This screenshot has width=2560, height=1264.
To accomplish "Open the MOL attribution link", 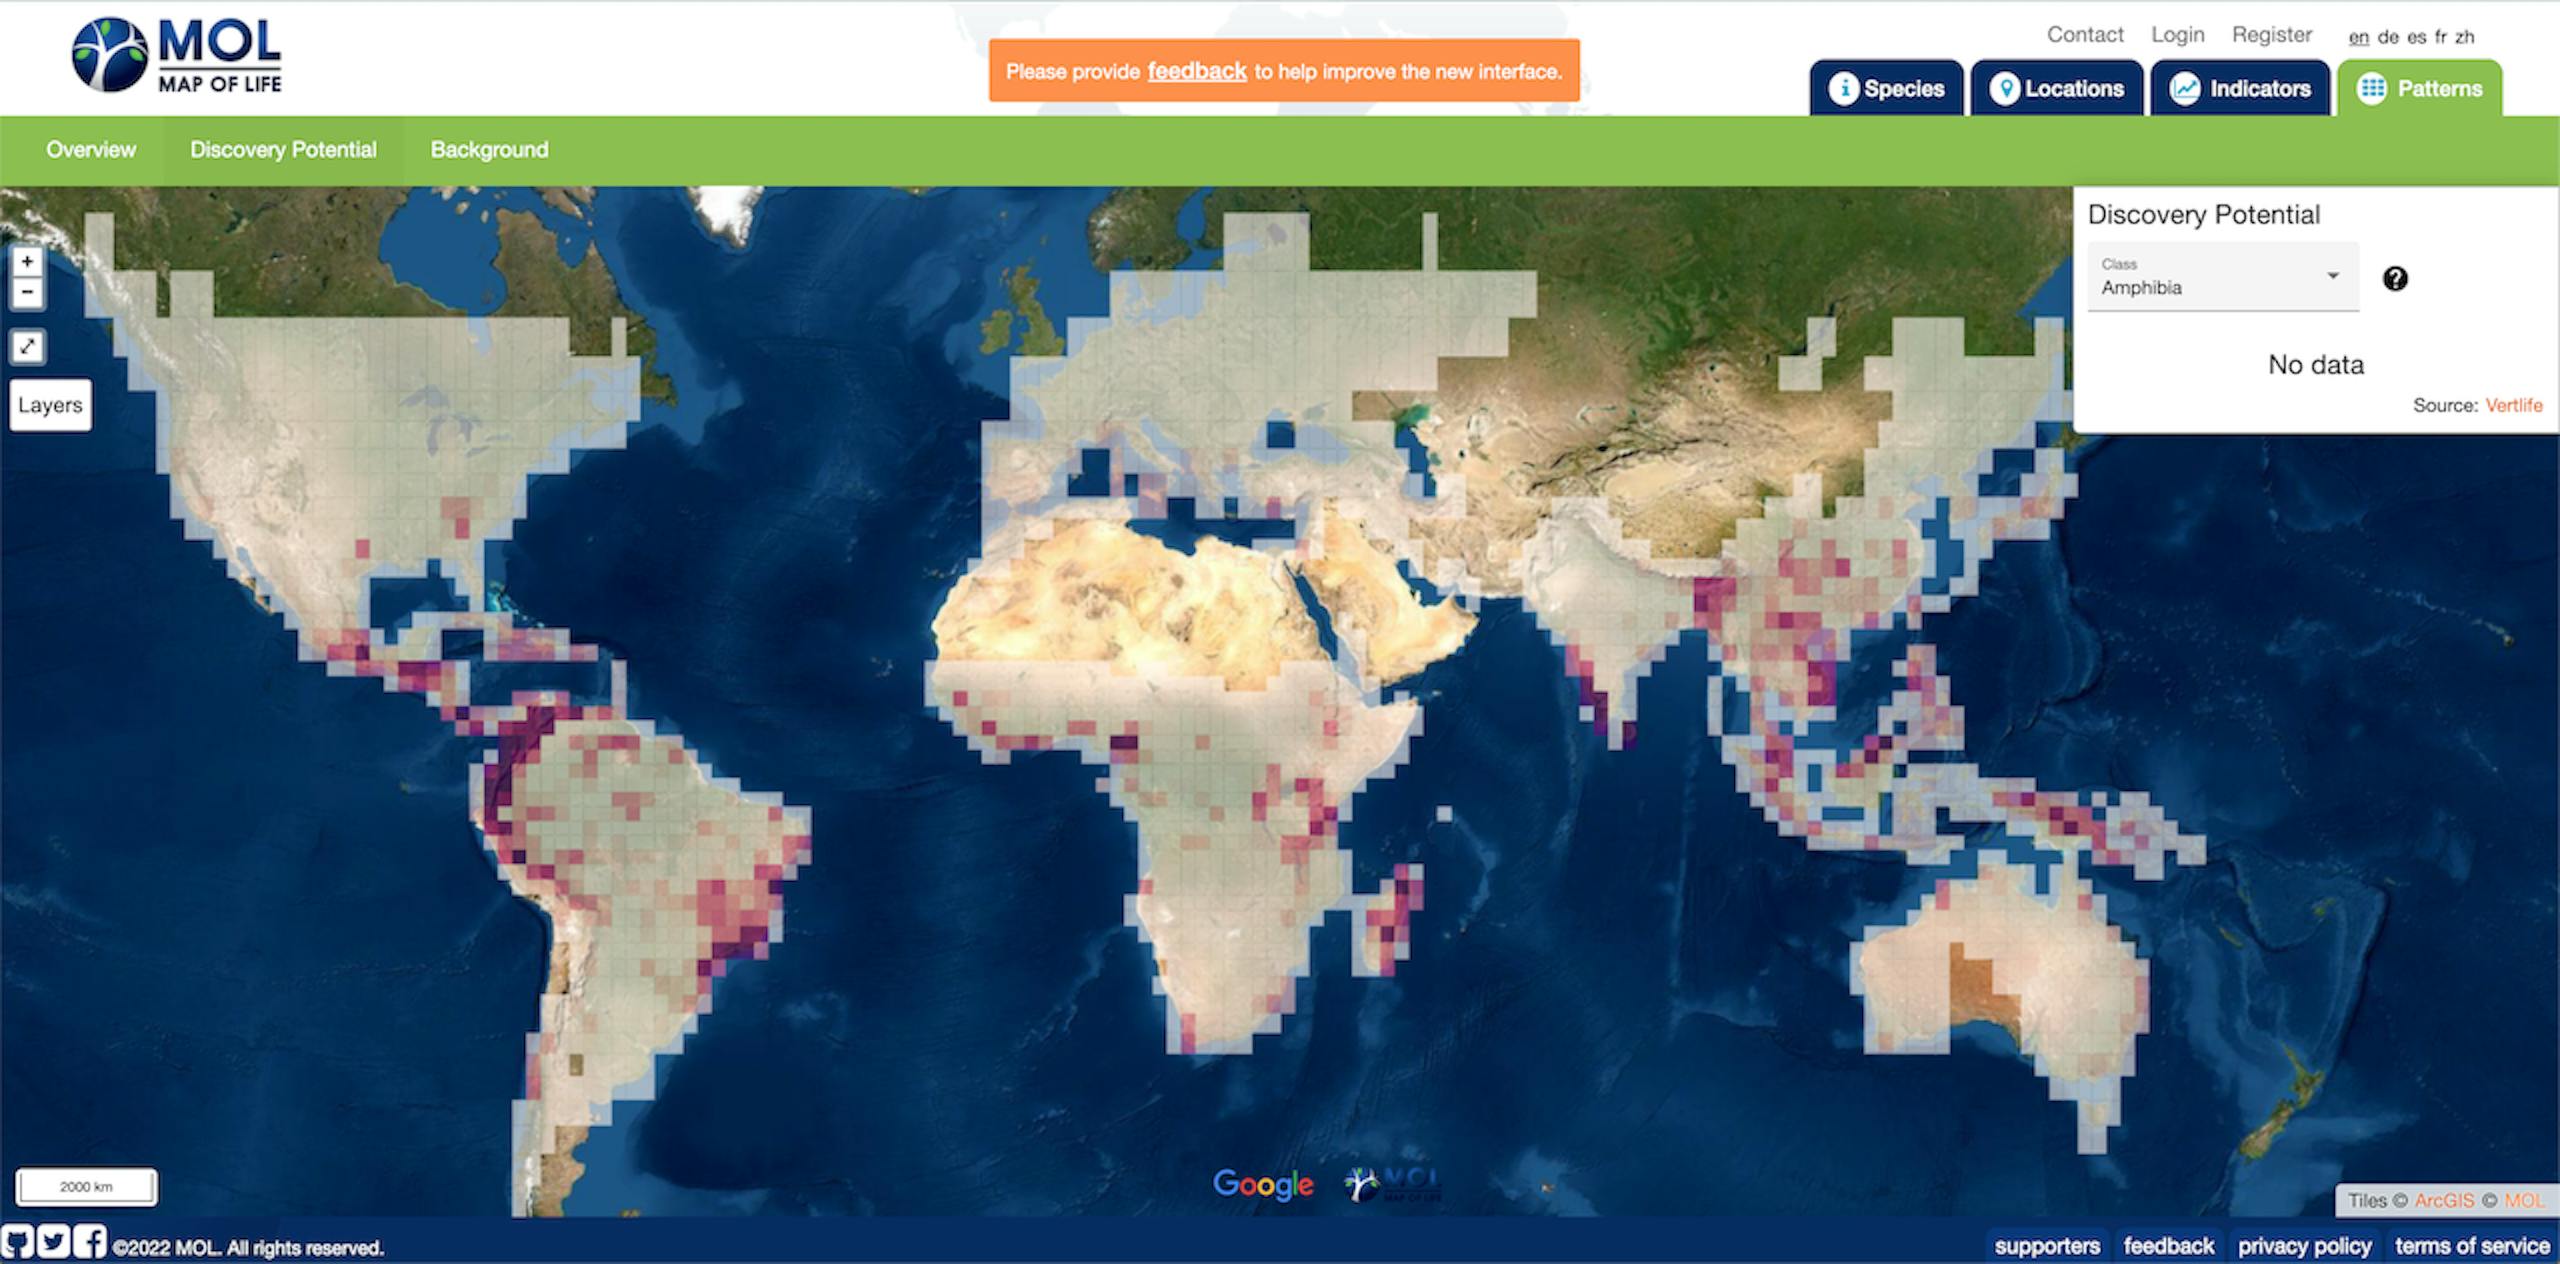I will point(2523,1200).
